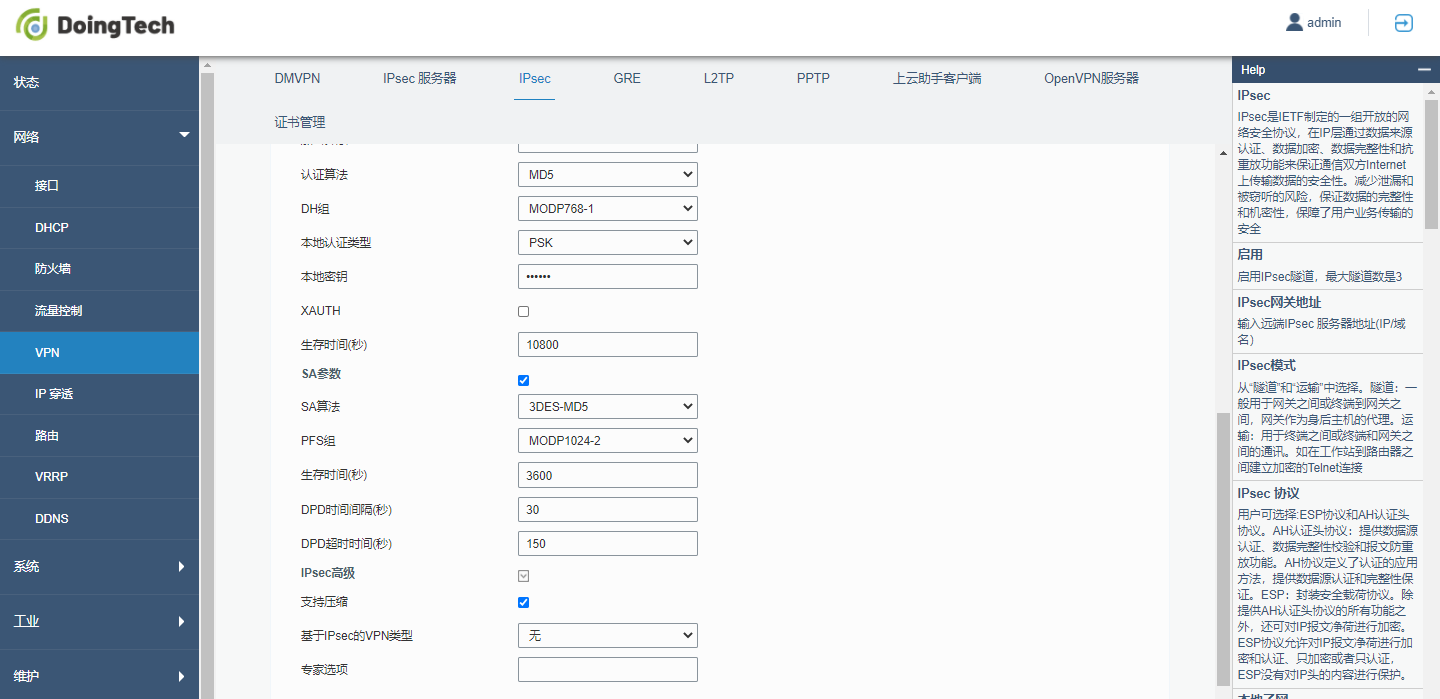This screenshot has height=699, width=1440.
Task: Open IP 穿透 in the sidebar
Action: point(99,394)
